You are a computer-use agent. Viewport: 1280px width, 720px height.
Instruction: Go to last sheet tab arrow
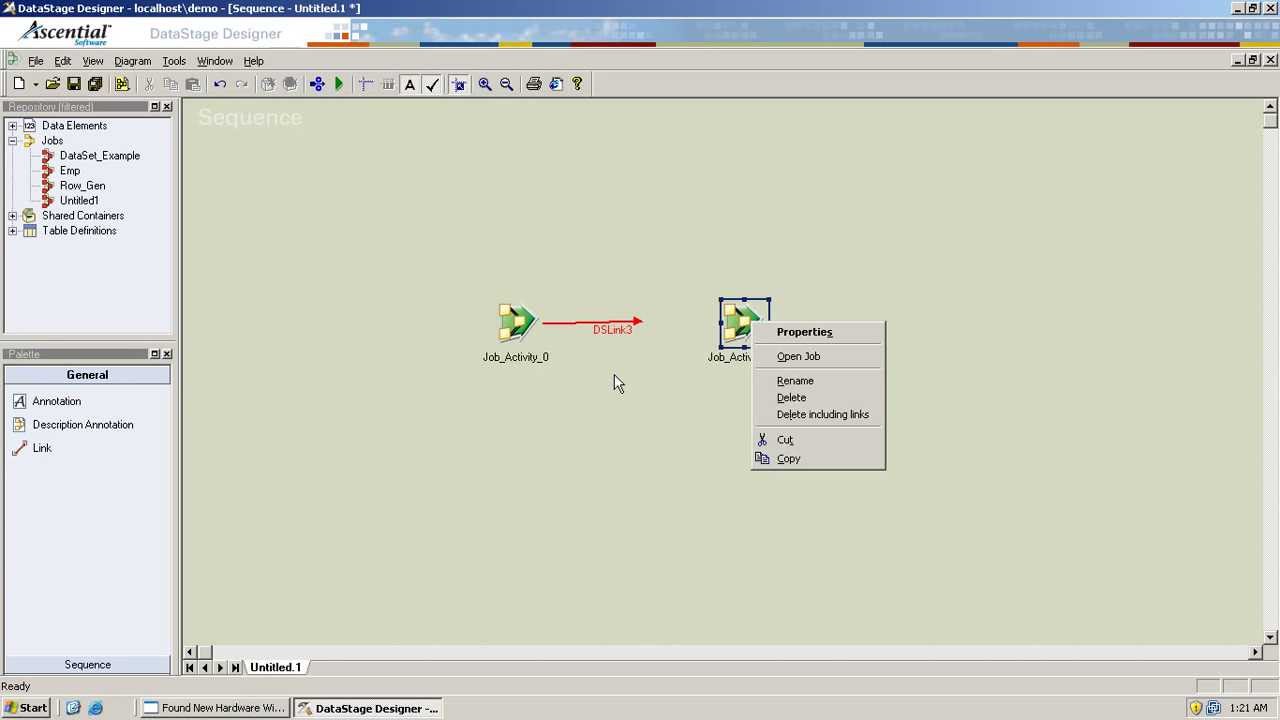[x=235, y=668]
